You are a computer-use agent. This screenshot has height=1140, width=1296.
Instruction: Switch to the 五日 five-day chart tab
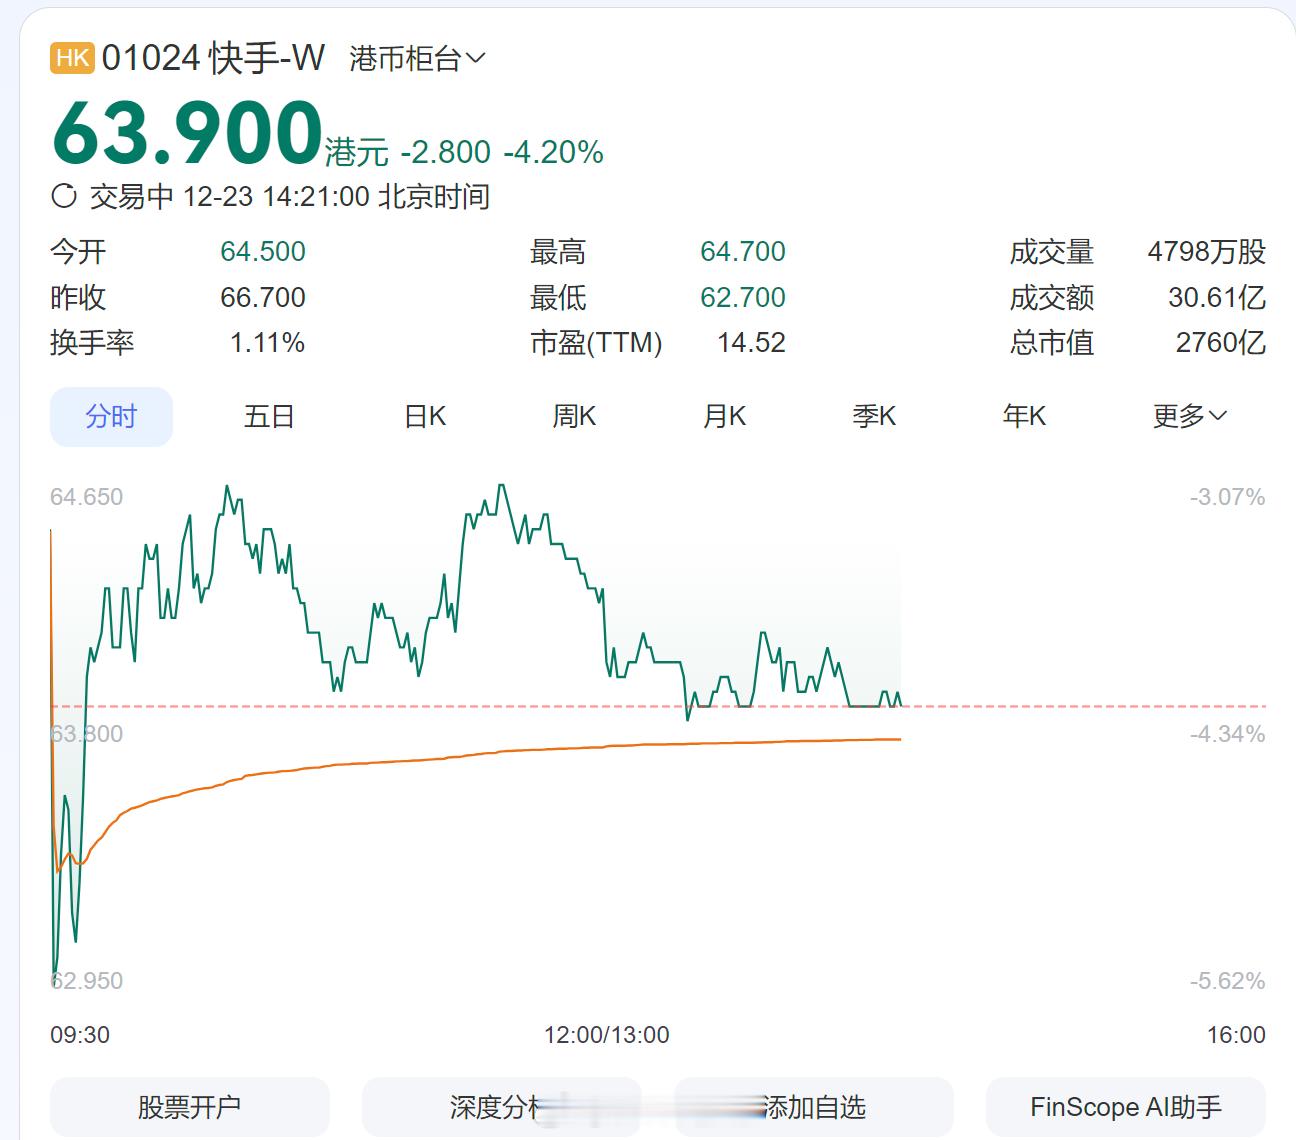tap(269, 416)
